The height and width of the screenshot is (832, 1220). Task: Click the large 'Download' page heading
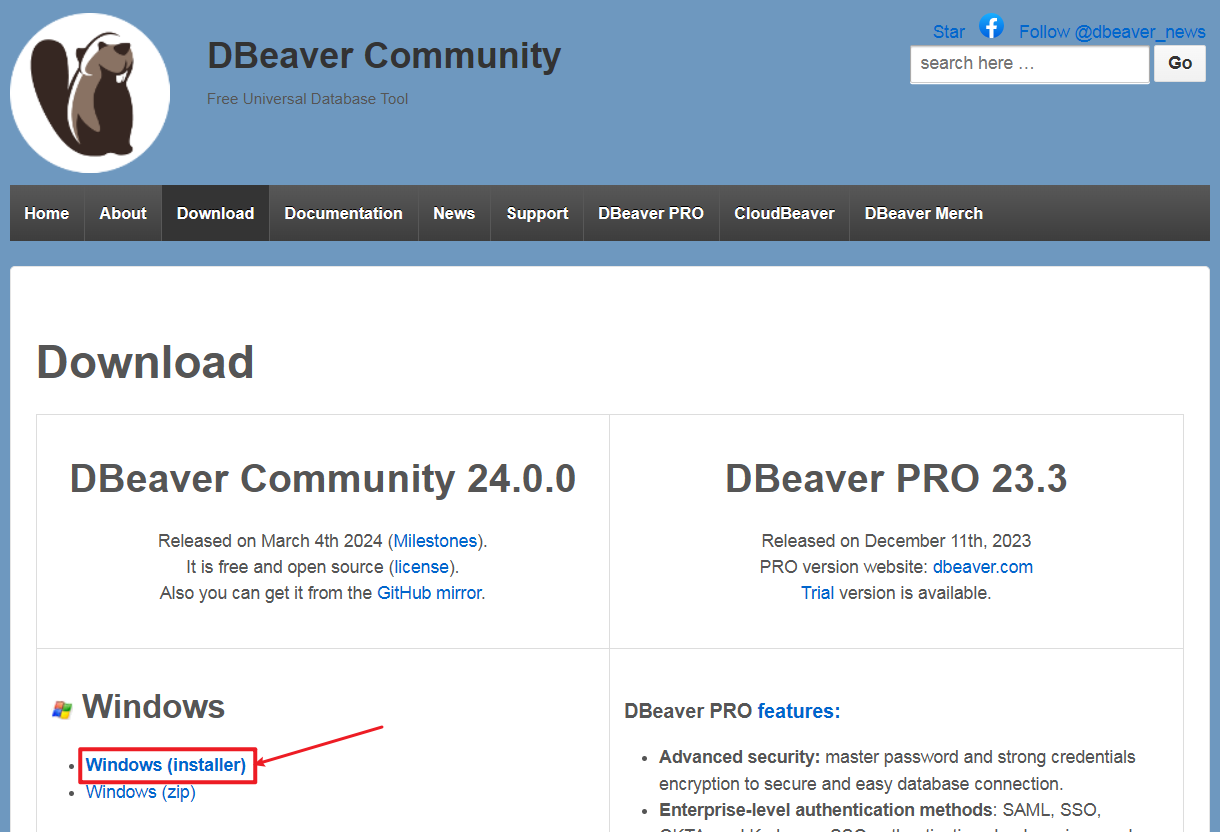click(x=146, y=362)
